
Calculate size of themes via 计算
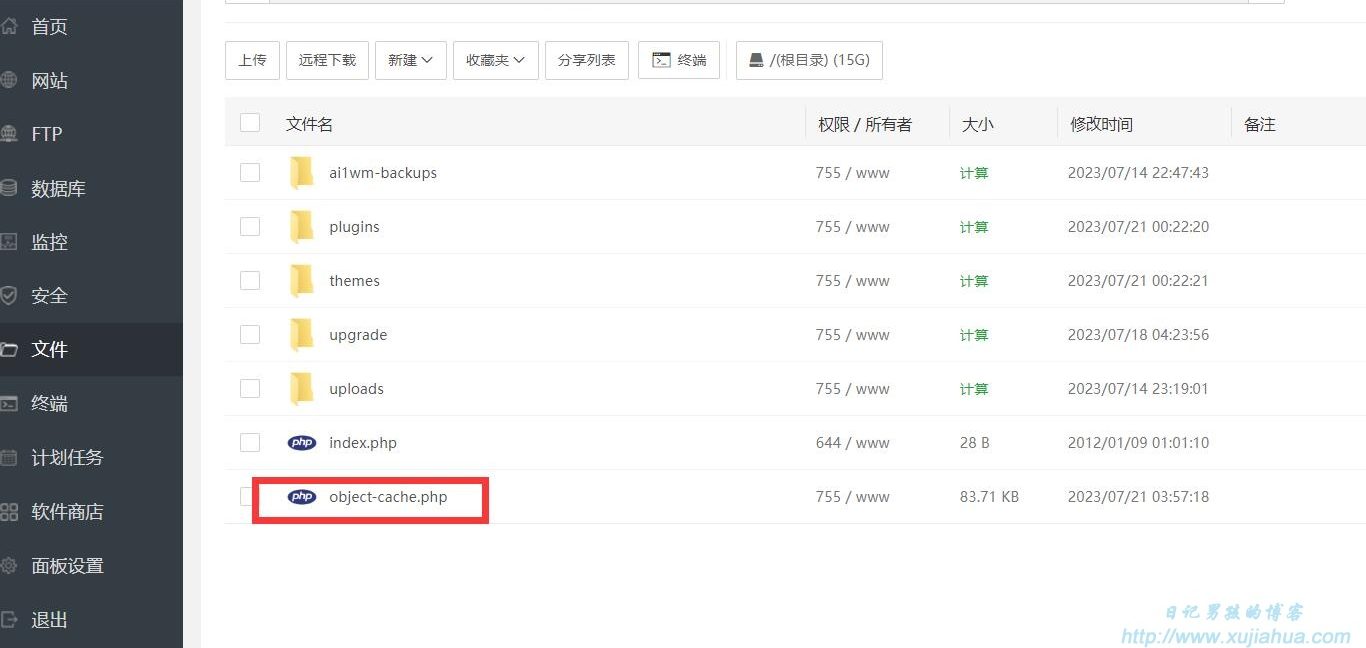pos(974,281)
